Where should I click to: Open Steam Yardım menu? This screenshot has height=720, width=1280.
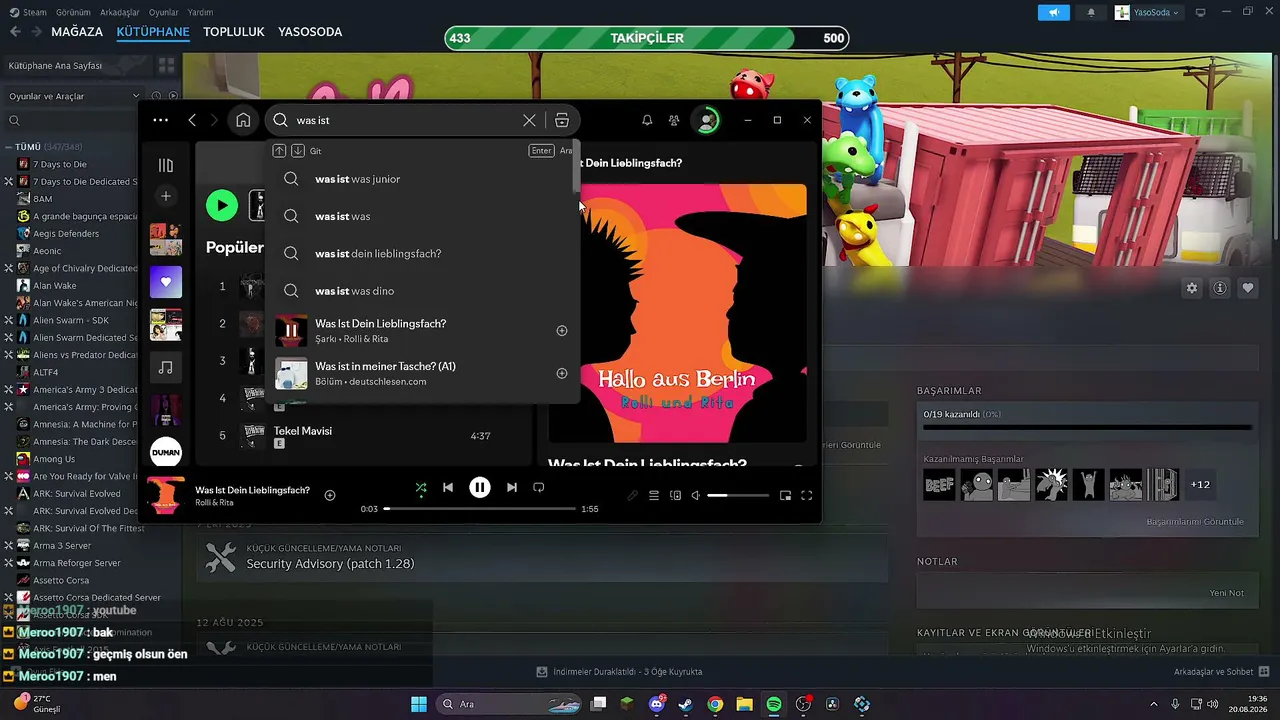pyautogui.click(x=201, y=12)
